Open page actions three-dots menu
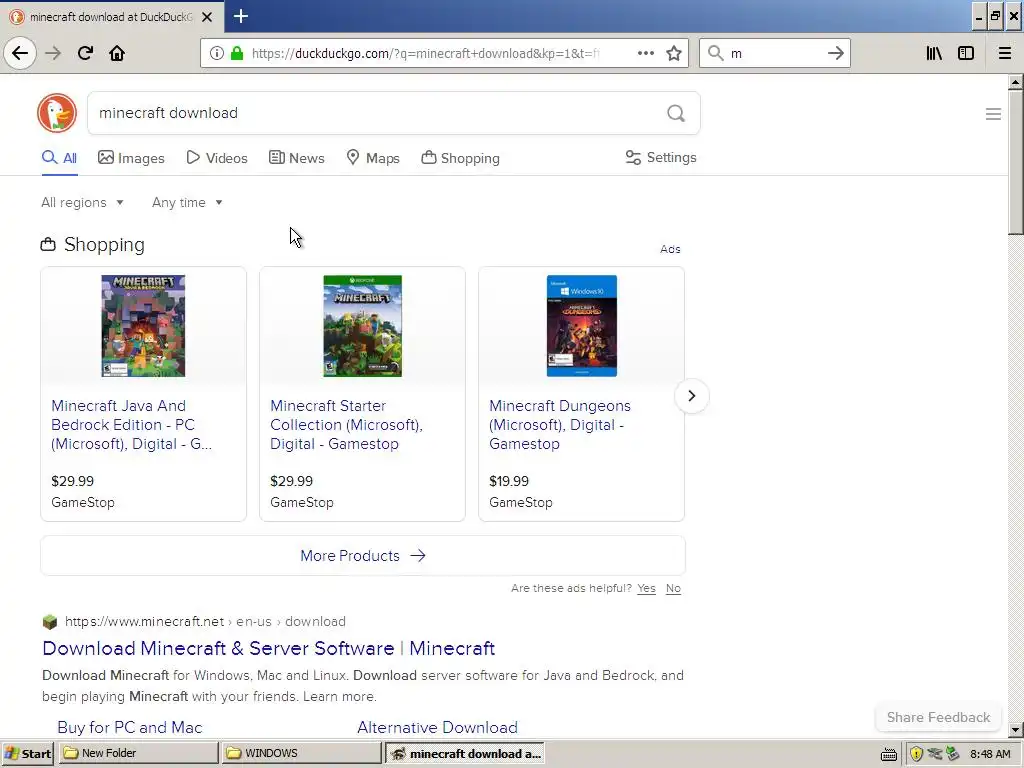The image size is (1024, 768). pyautogui.click(x=645, y=53)
